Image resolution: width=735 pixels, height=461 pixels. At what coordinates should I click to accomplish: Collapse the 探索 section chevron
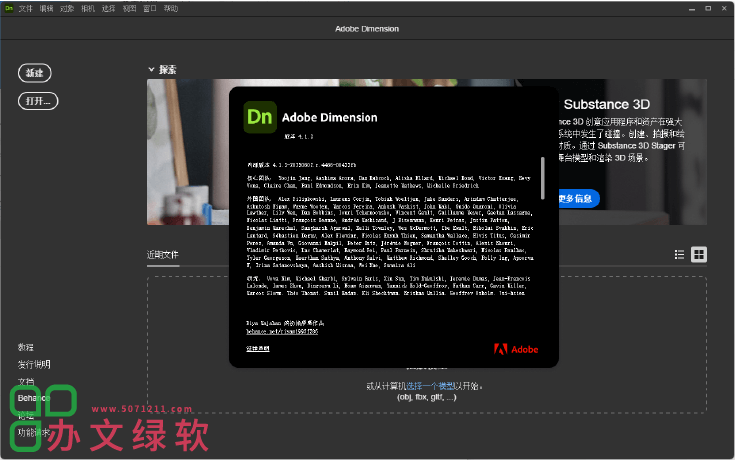pos(151,69)
